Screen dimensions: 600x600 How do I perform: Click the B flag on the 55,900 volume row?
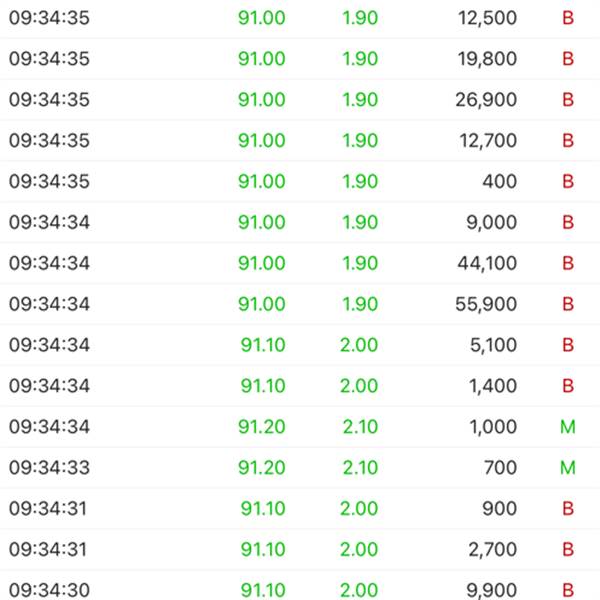point(568,304)
